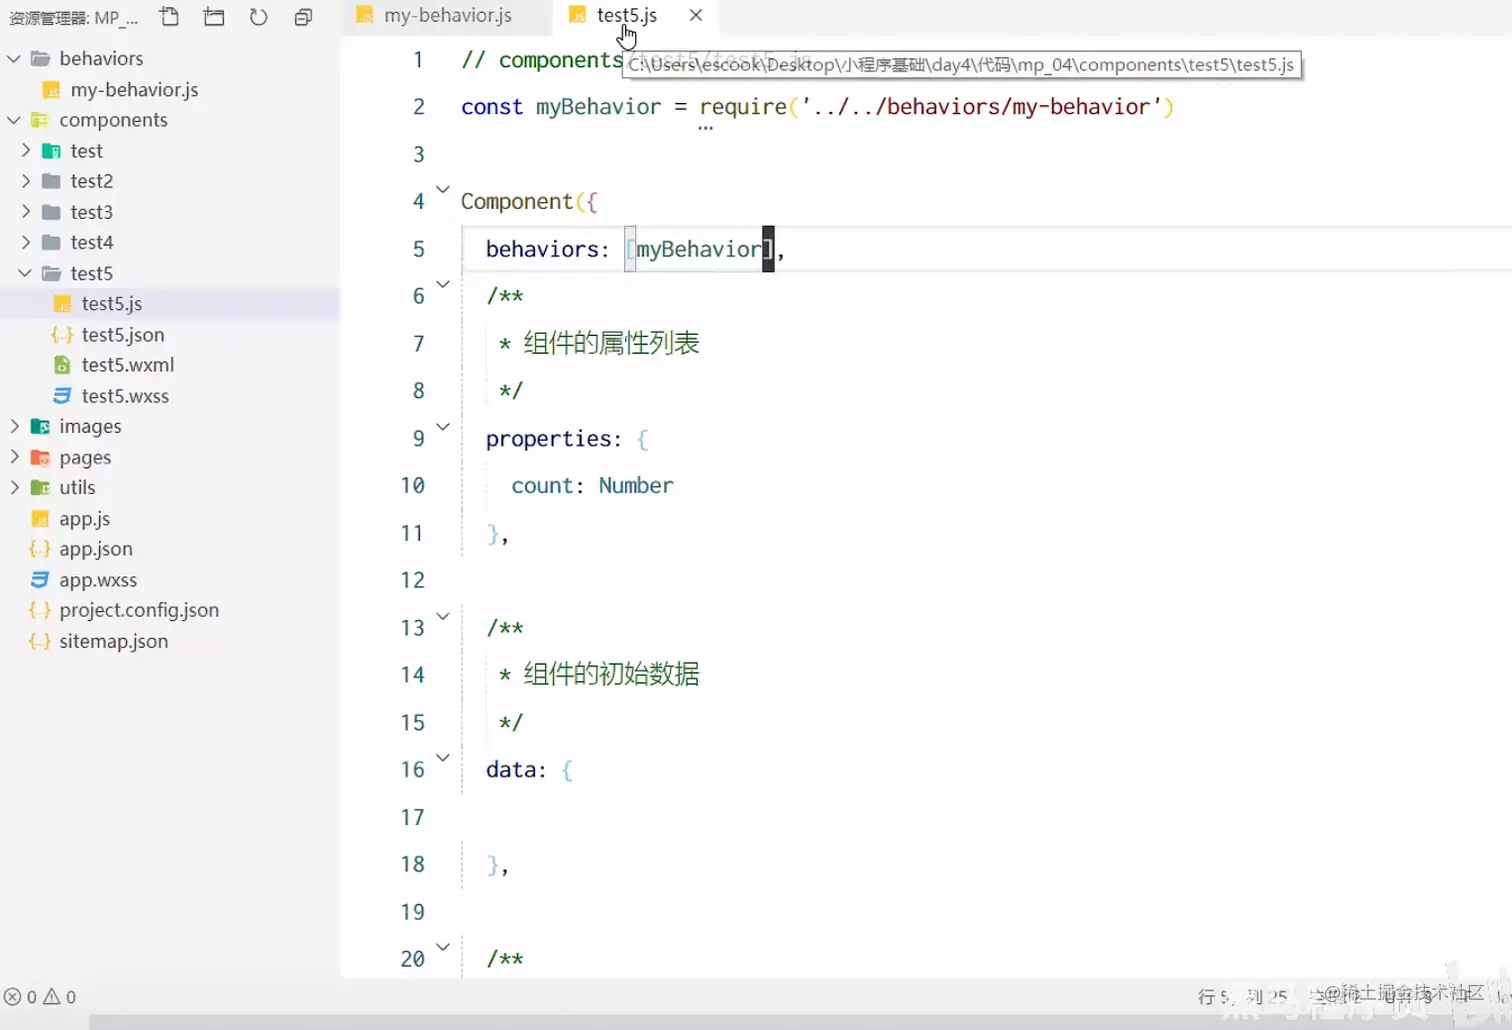Expand the pages folder

click(x=14, y=457)
